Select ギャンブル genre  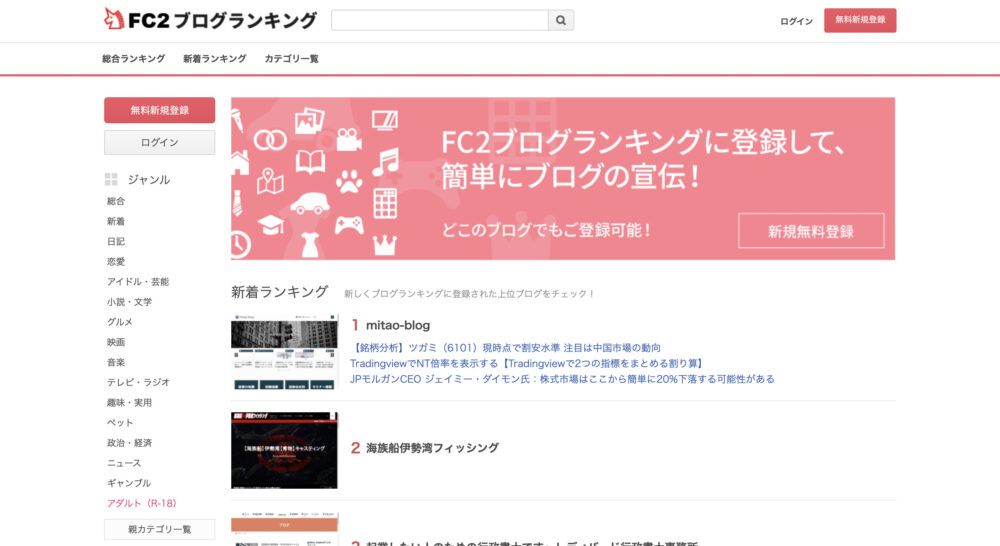(x=129, y=483)
